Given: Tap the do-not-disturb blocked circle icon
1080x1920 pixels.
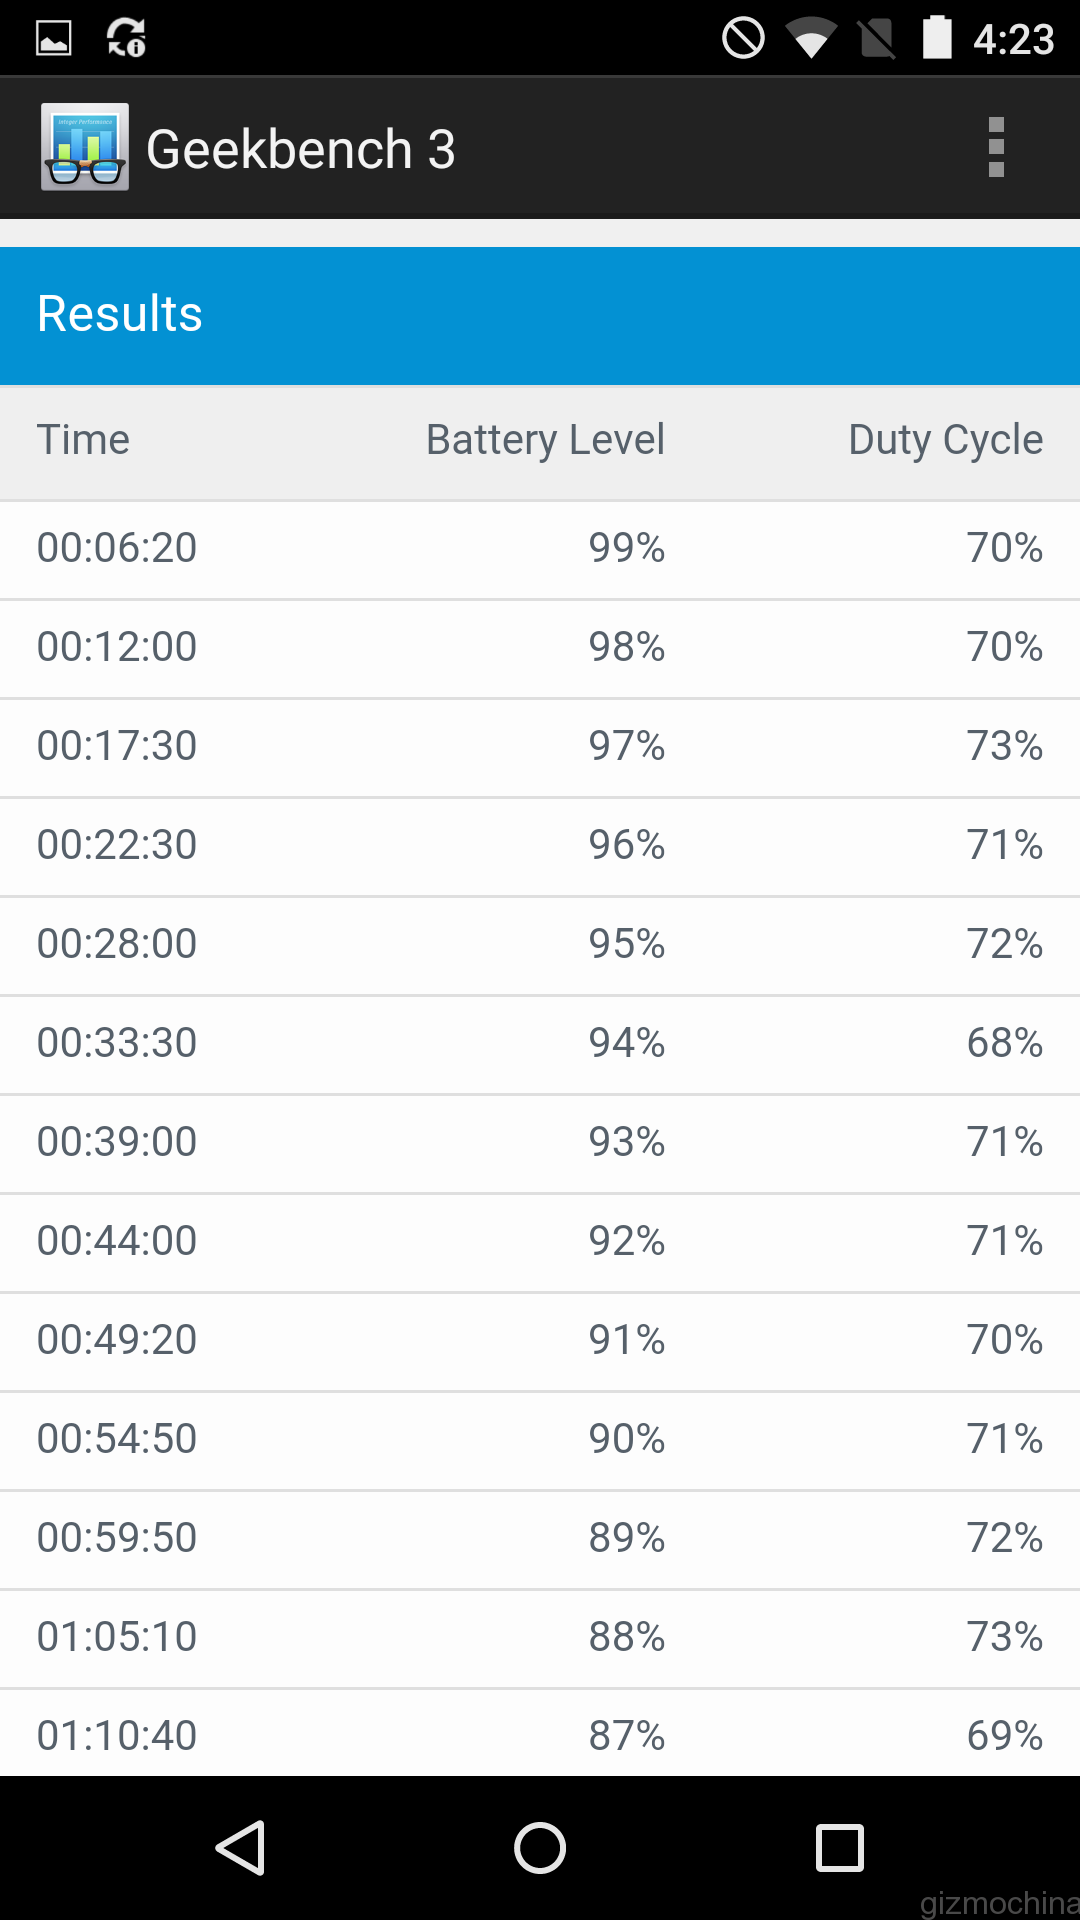Looking at the screenshot, I should [743, 38].
